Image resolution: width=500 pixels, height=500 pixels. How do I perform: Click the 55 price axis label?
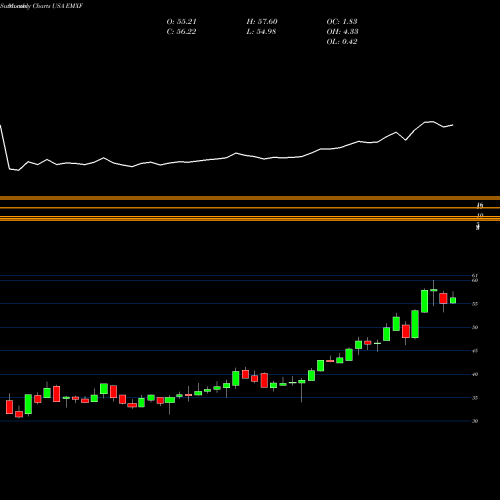point(475,304)
